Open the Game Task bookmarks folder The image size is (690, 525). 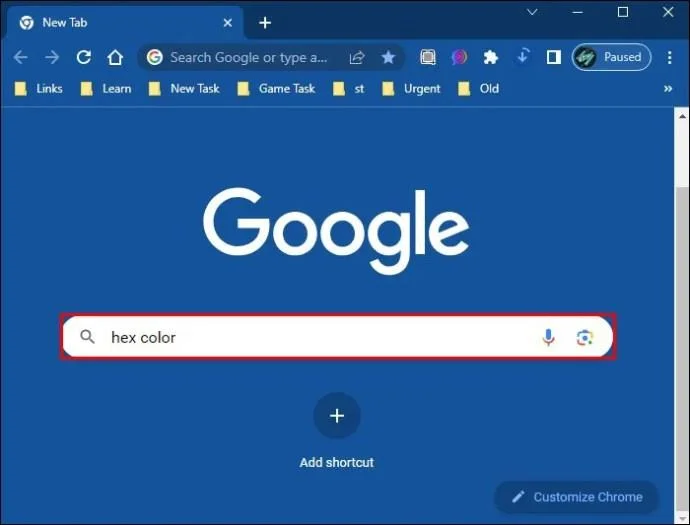pos(276,88)
